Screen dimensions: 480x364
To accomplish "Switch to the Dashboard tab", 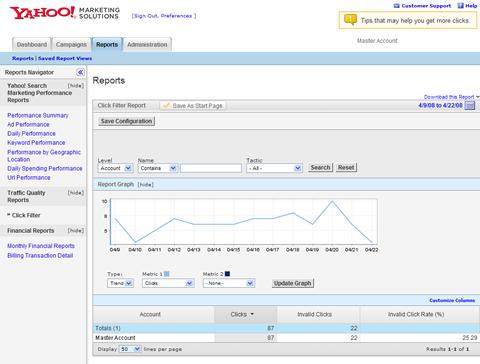I will [x=32, y=44].
